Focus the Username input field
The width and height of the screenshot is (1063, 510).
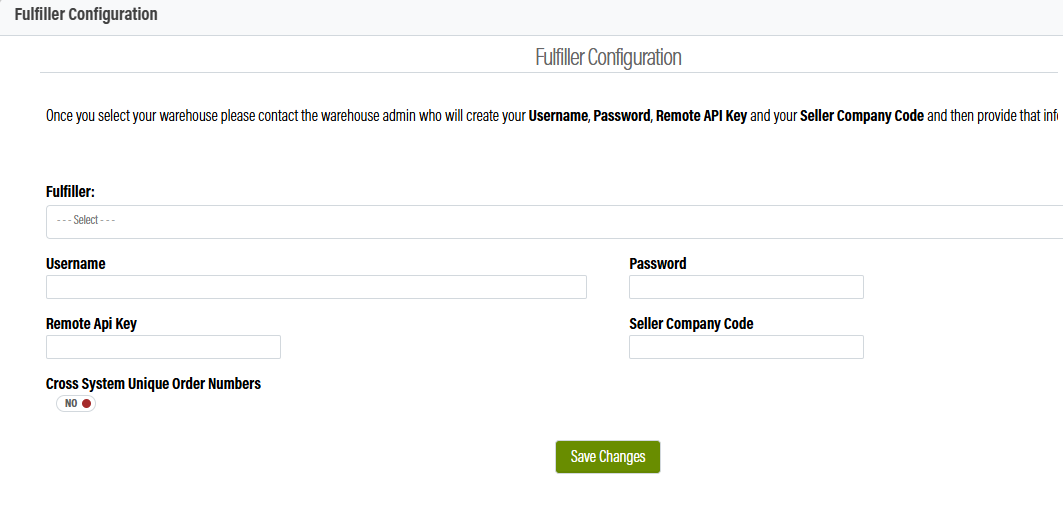click(x=316, y=287)
